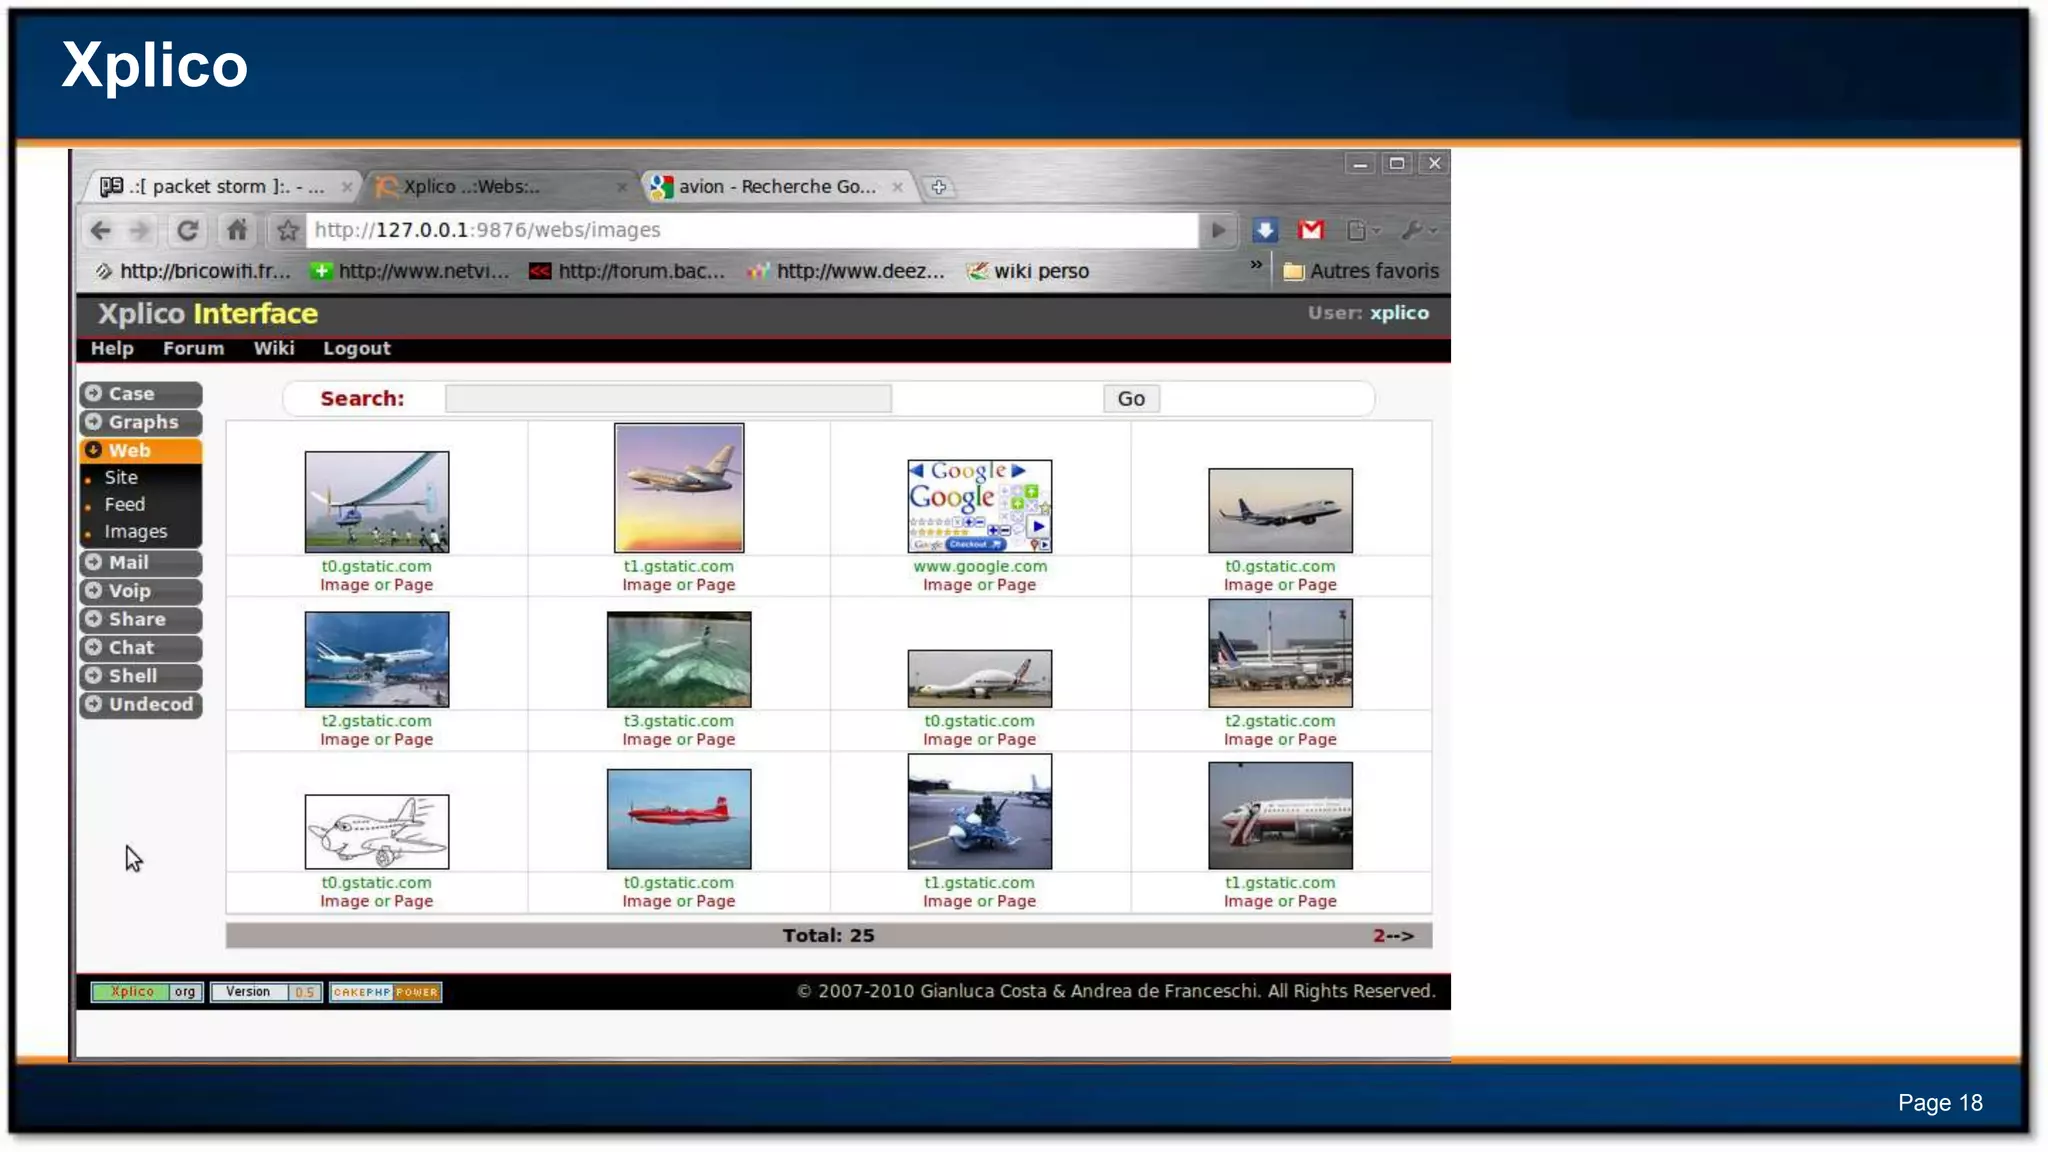2048x1152 pixels.
Task: Click the Gmail icon in toolbar
Action: pos(1311,230)
